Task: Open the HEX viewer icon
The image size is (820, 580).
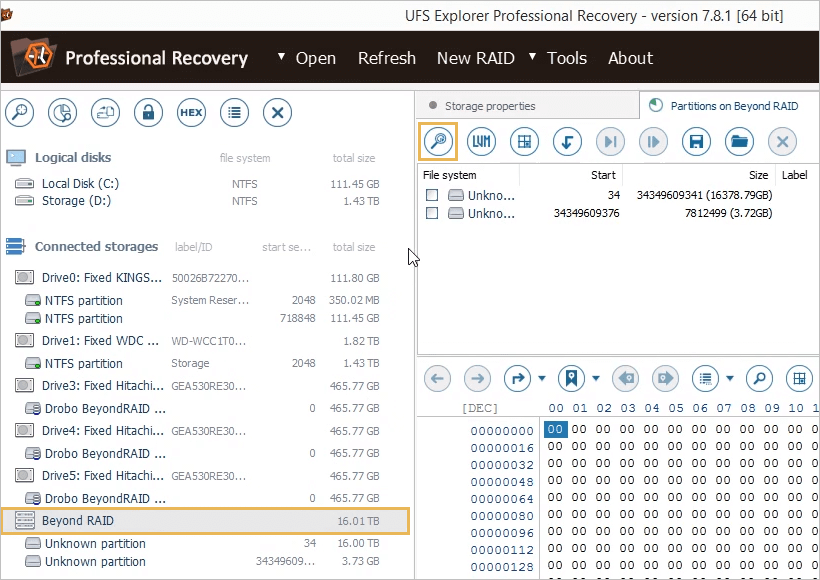Action: [191, 112]
